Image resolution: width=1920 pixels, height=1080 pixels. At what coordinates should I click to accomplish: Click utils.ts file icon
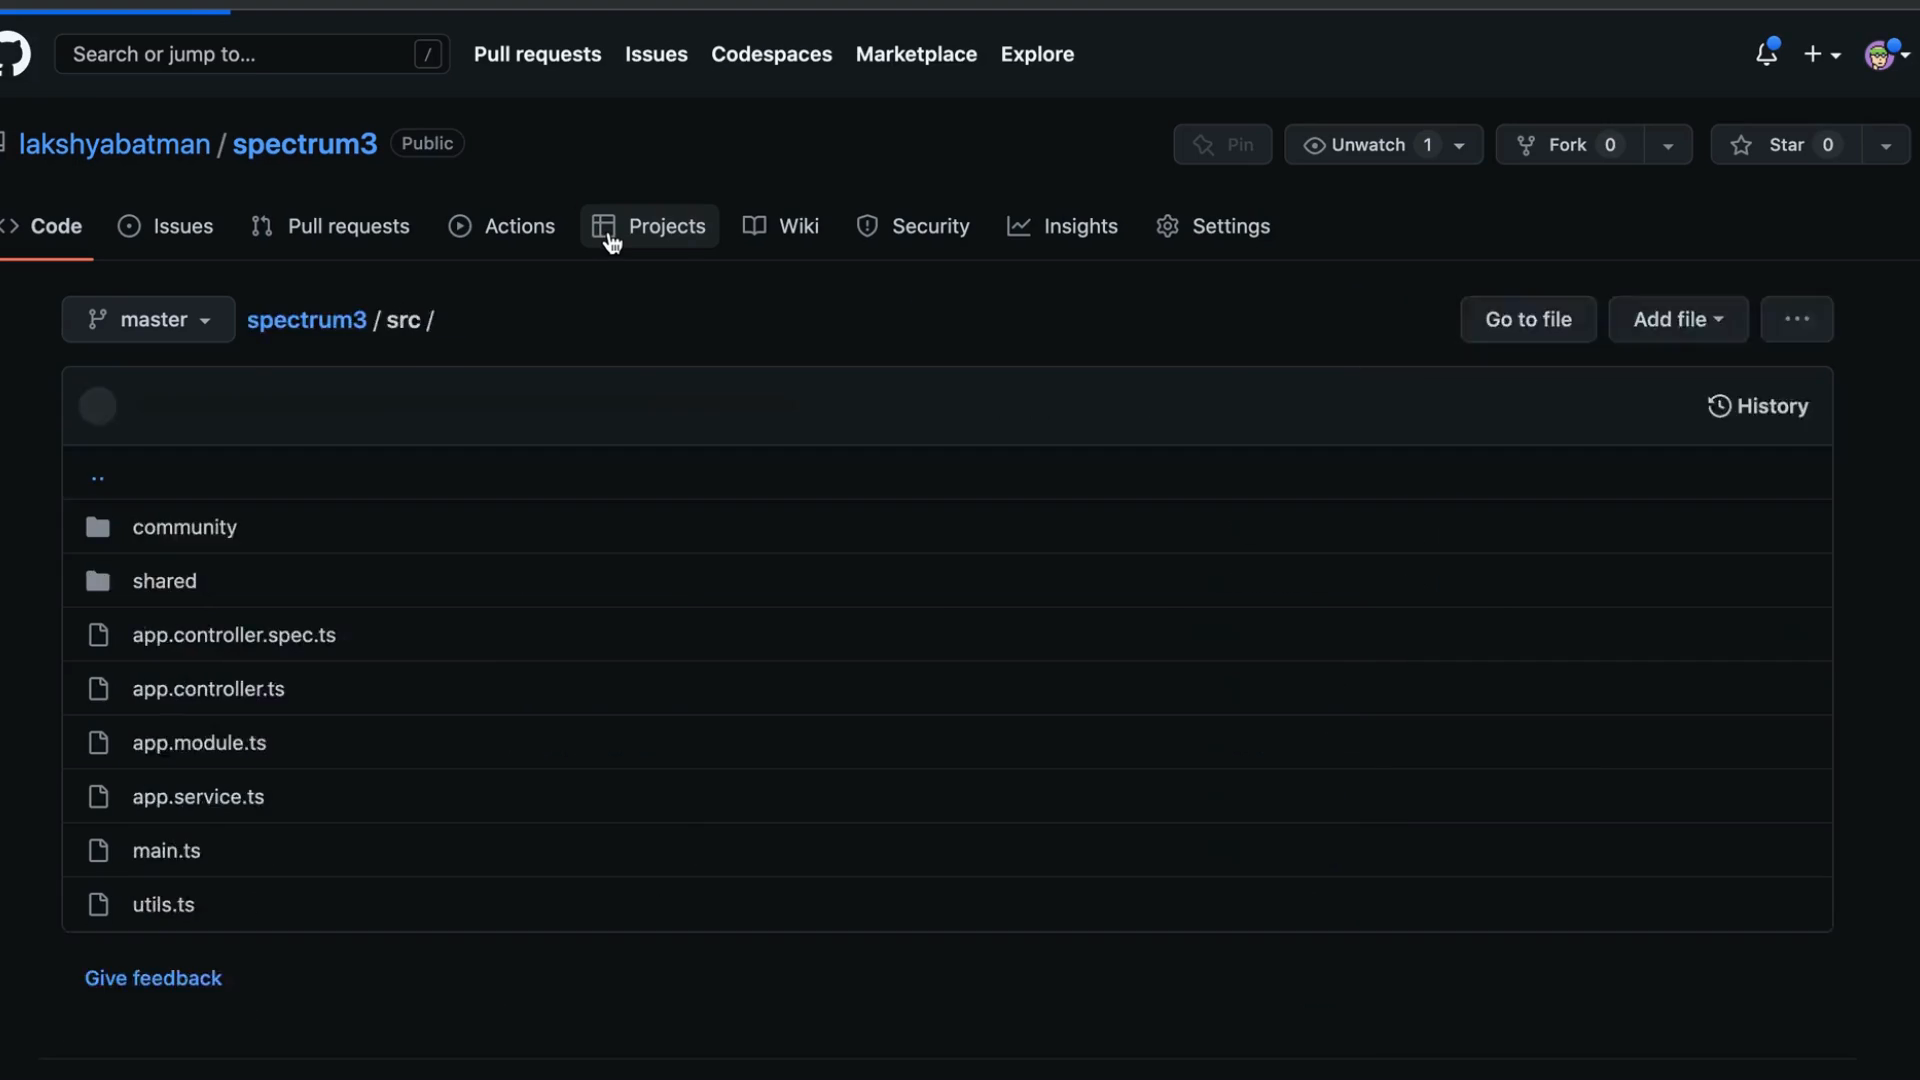pos(98,905)
